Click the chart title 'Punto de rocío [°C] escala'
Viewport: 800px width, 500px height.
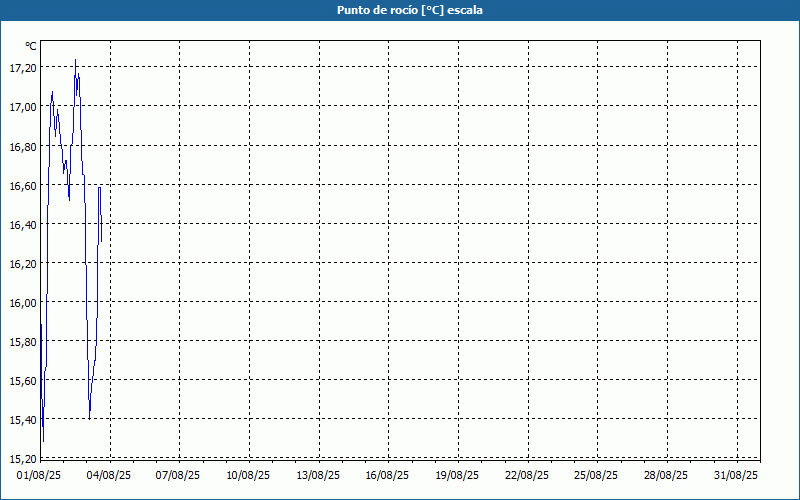410,10
